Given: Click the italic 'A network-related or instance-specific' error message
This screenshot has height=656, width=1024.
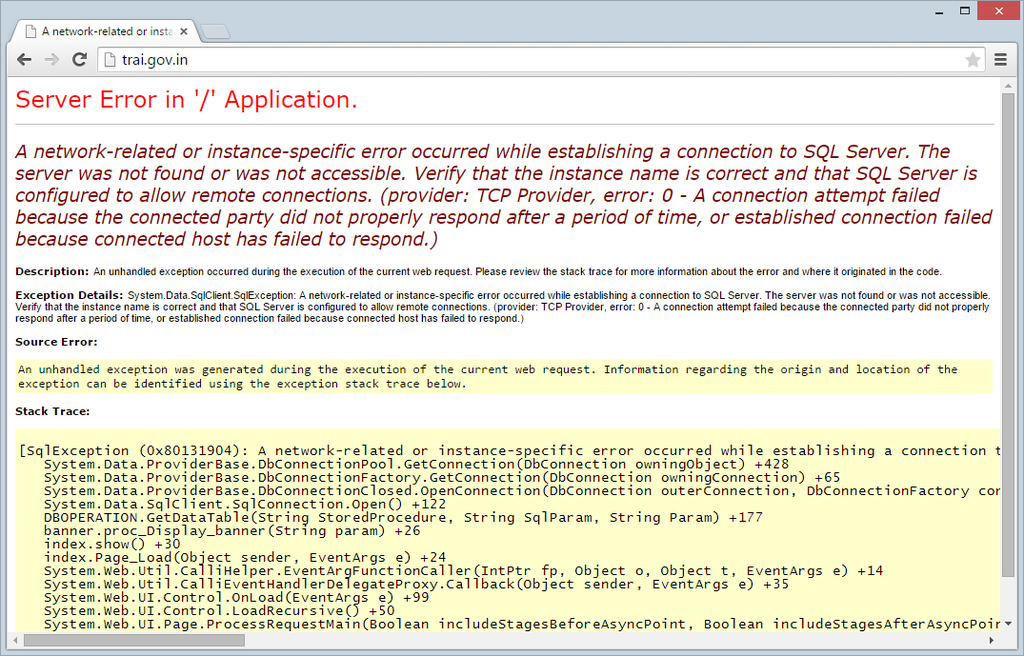Looking at the screenshot, I should coord(504,195).
